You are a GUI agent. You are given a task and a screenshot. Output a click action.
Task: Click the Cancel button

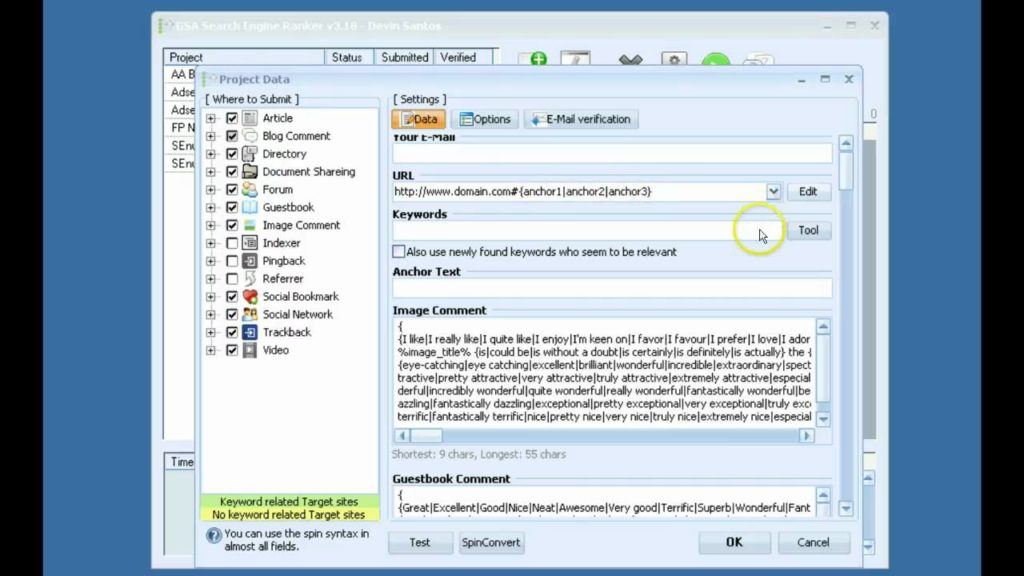pyautogui.click(x=813, y=542)
